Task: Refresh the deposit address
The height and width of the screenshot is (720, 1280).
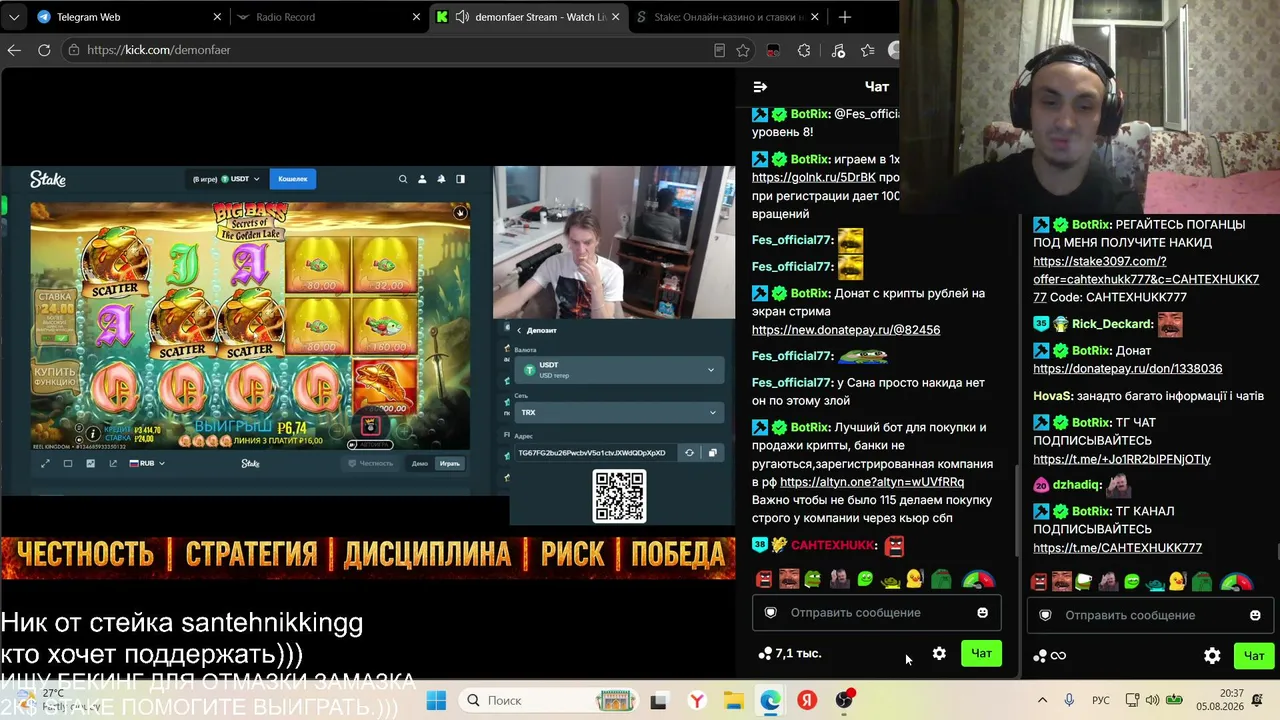Action: pos(689,453)
